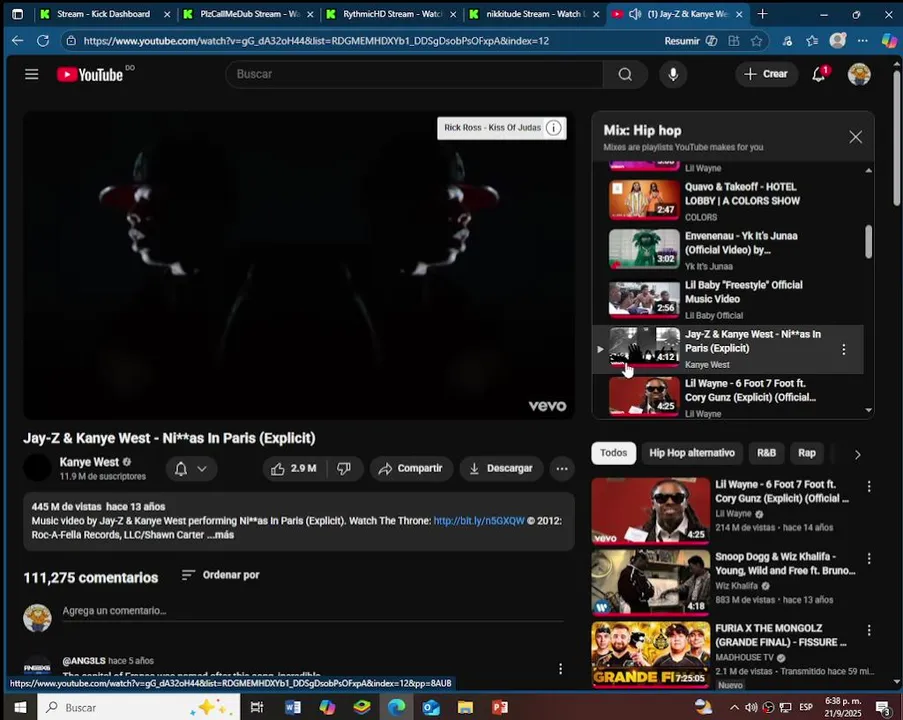Like the video with 2.9 M likes
The height and width of the screenshot is (720, 903).
294,468
